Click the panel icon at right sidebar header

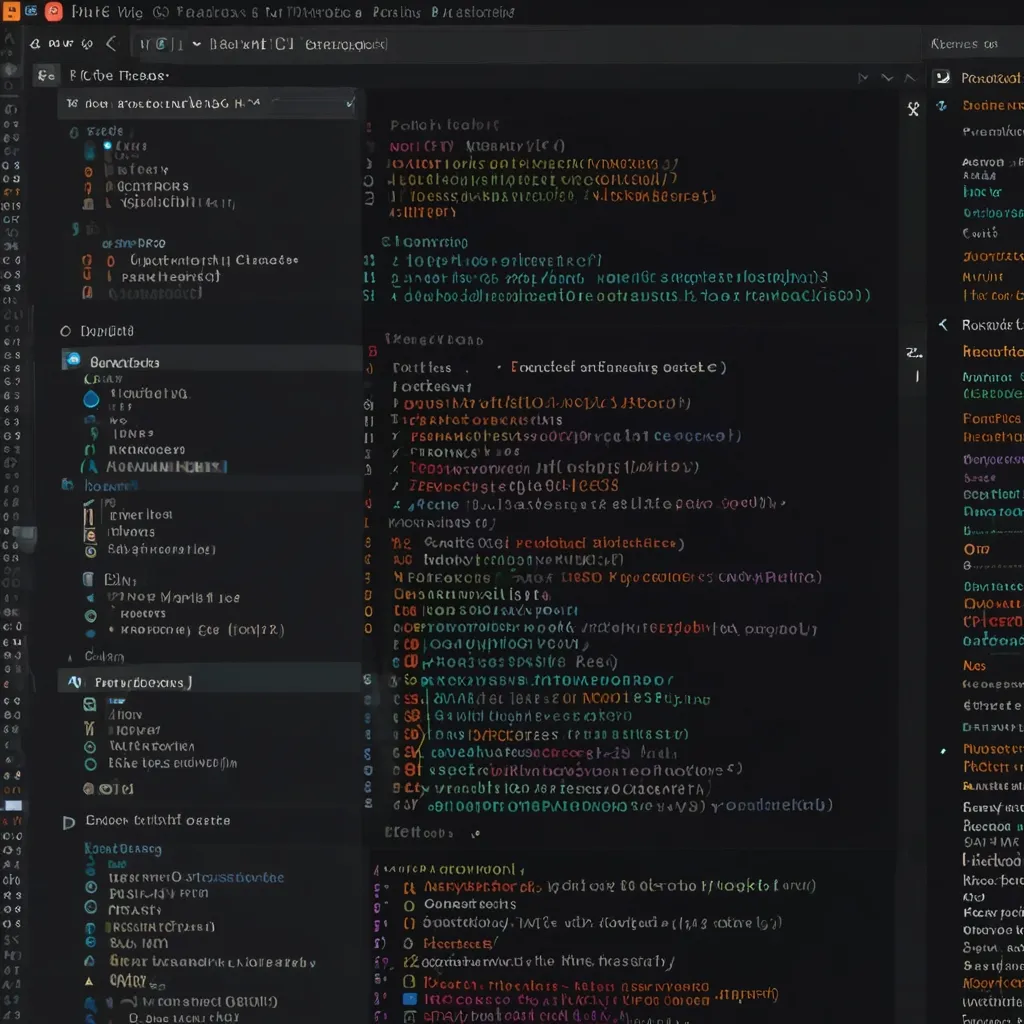[941, 78]
